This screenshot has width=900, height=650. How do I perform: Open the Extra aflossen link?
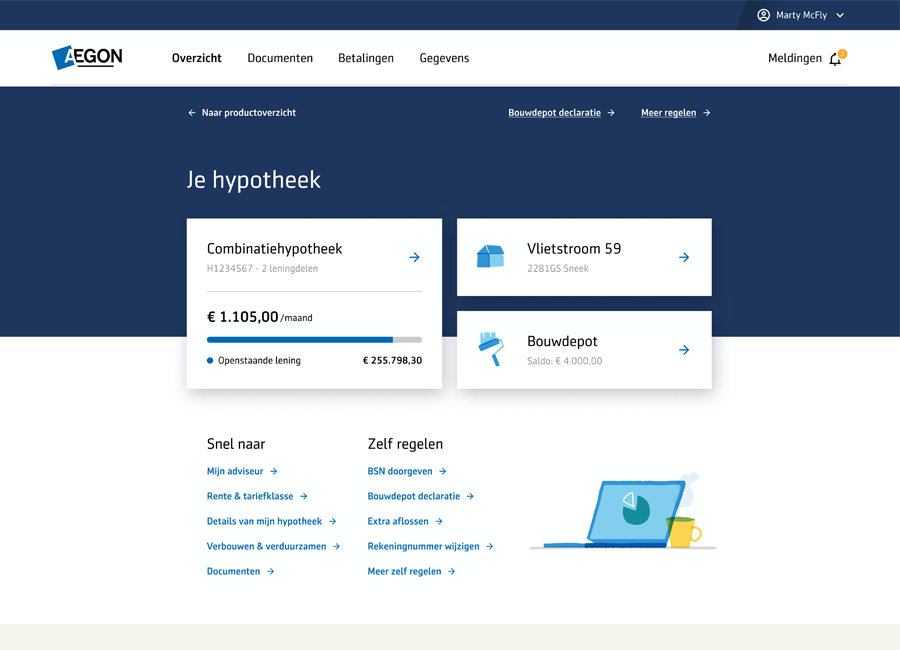point(398,521)
